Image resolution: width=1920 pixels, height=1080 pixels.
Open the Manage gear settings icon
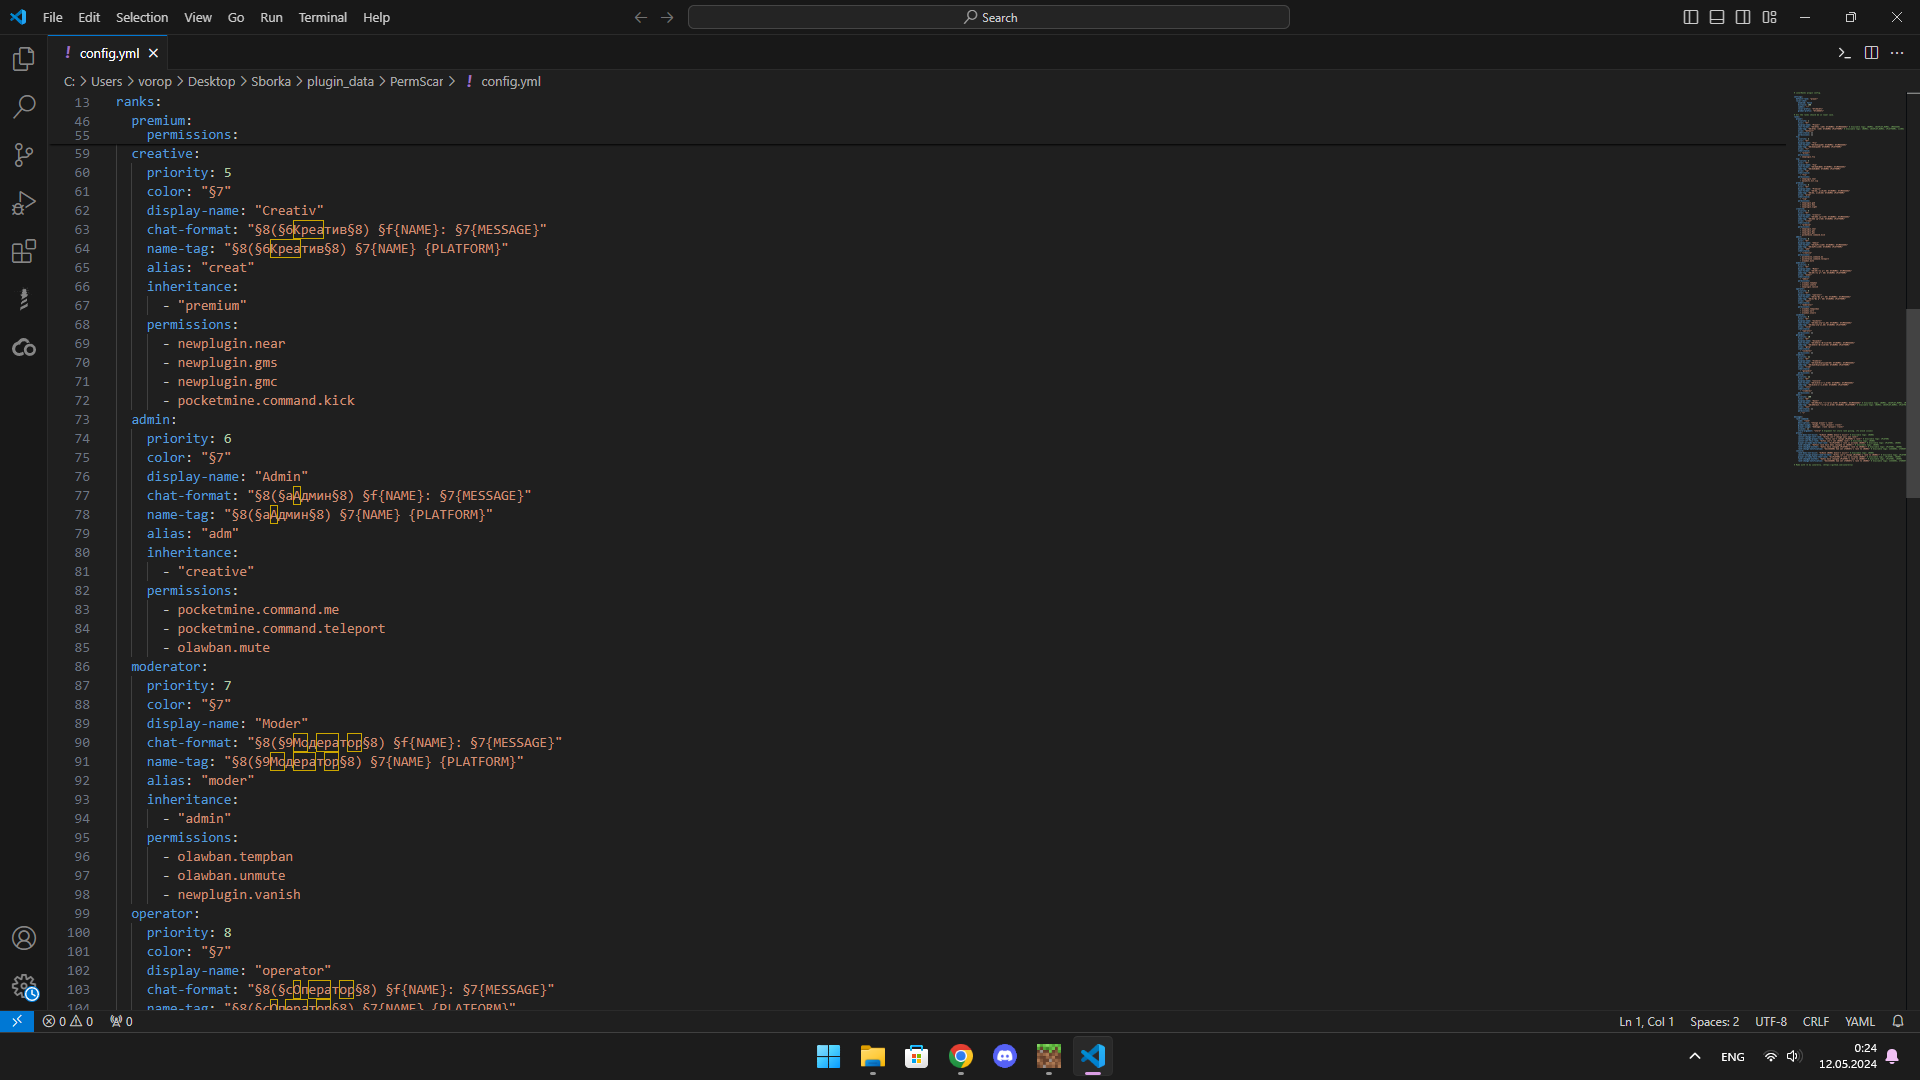pyautogui.click(x=24, y=987)
